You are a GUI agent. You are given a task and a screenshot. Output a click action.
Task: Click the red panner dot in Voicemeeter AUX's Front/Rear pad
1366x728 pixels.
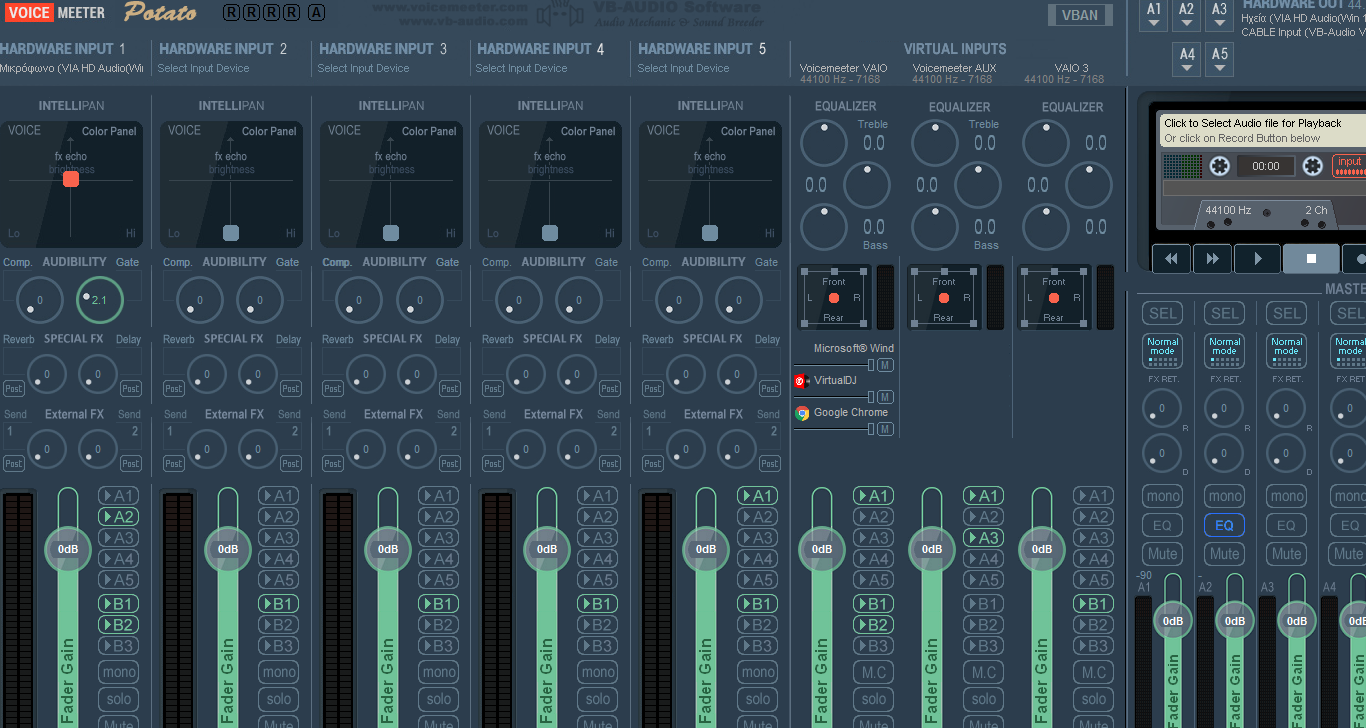click(944, 298)
